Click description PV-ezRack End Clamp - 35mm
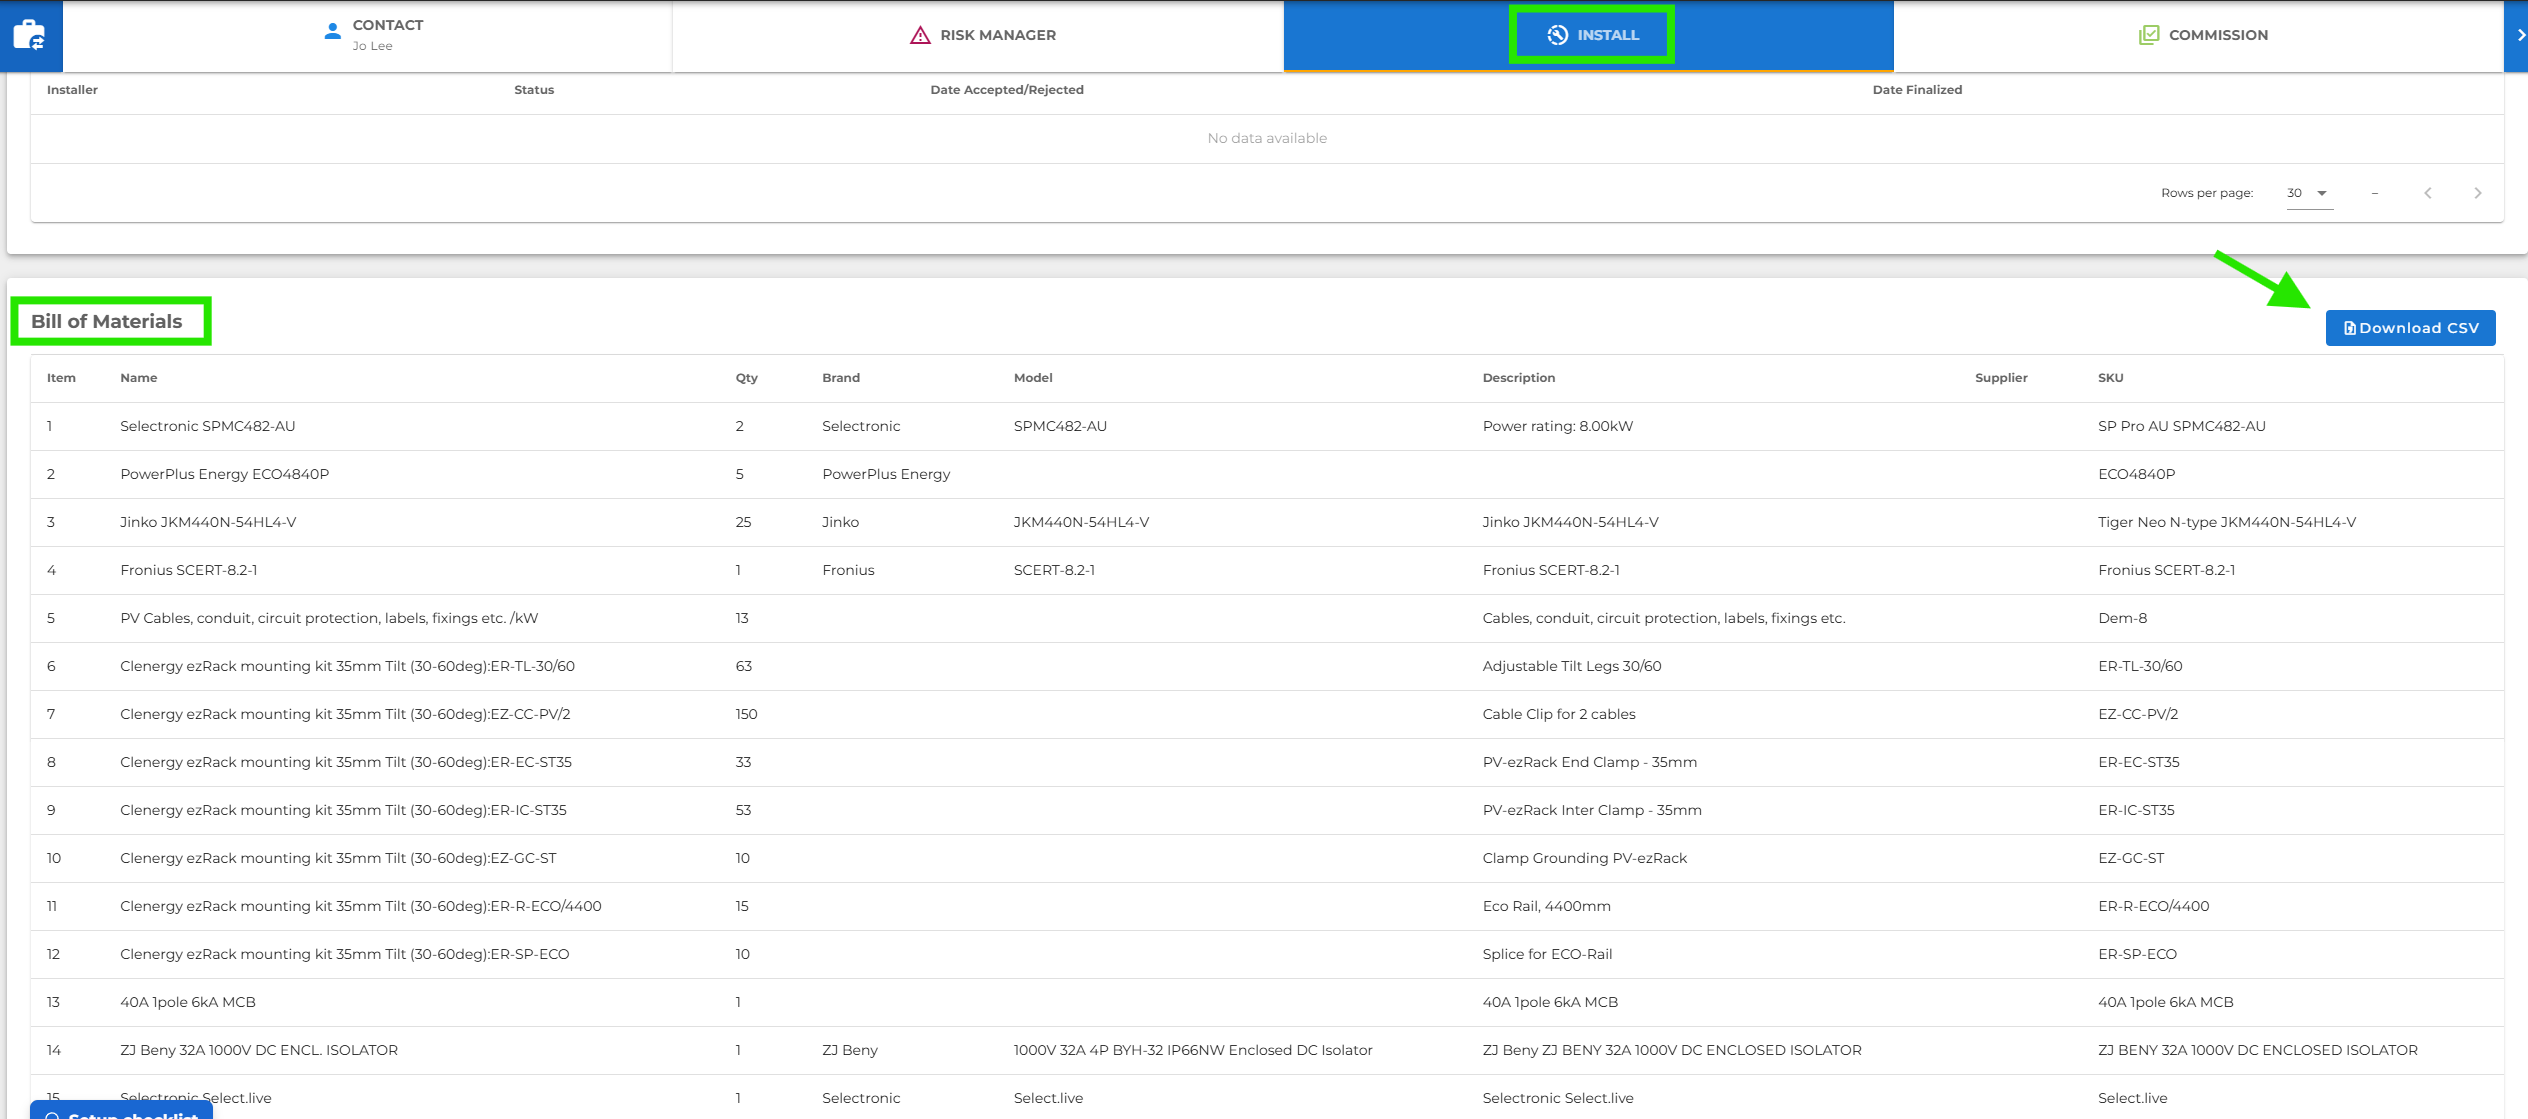Image resolution: width=2528 pixels, height=1119 pixels. pos(1590,762)
